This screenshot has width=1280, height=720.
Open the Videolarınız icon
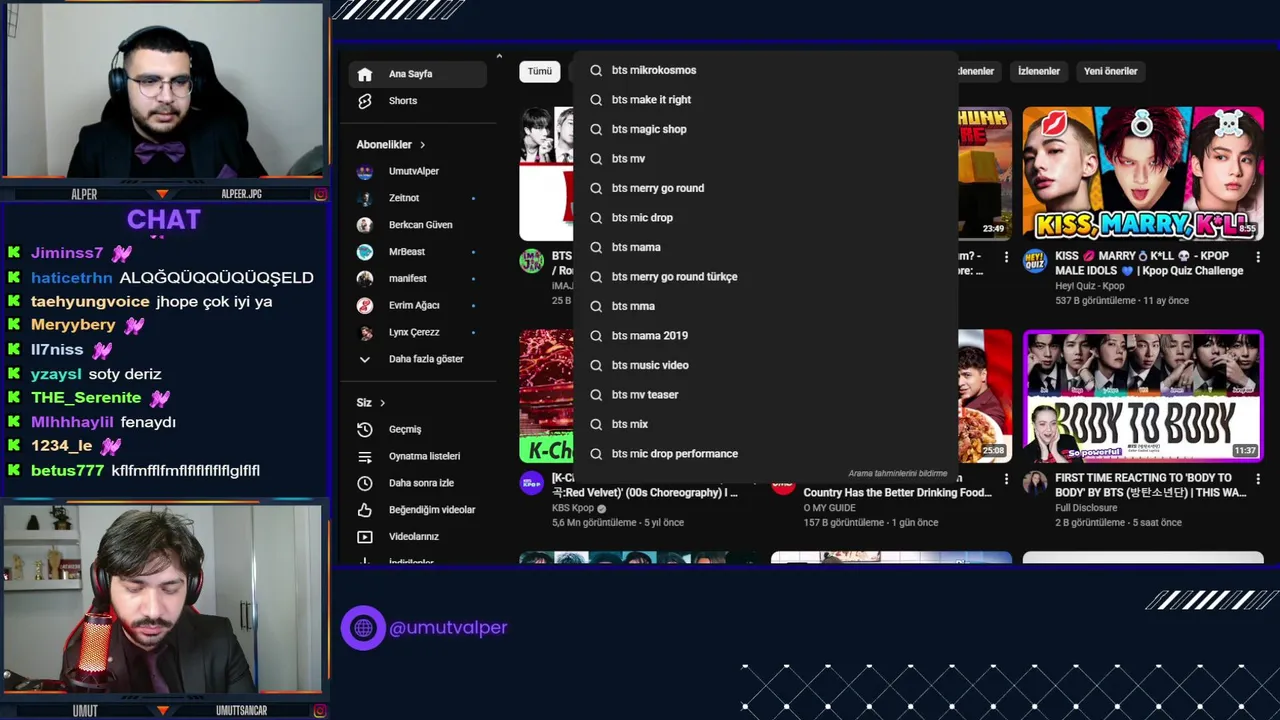pyautogui.click(x=365, y=537)
